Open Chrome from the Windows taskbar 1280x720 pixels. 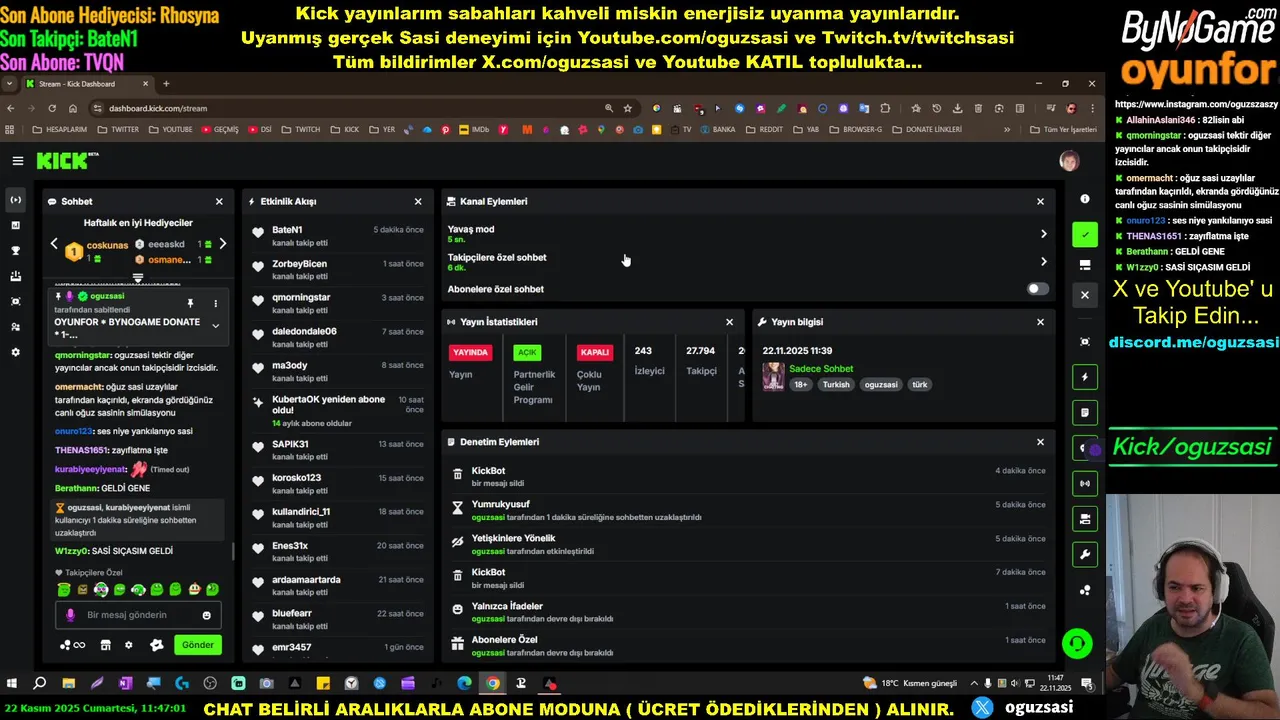click(x=493, y=684)
